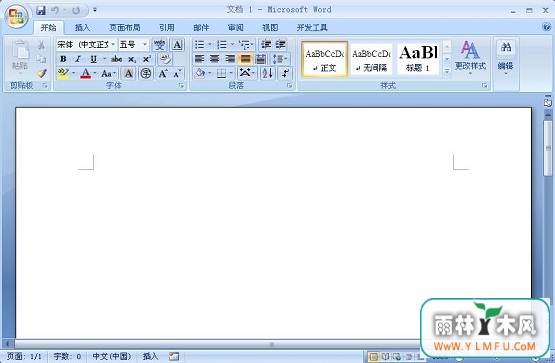Decrease paragraph indent
Screen dimensions: 555x363
[x=266, y=45]
